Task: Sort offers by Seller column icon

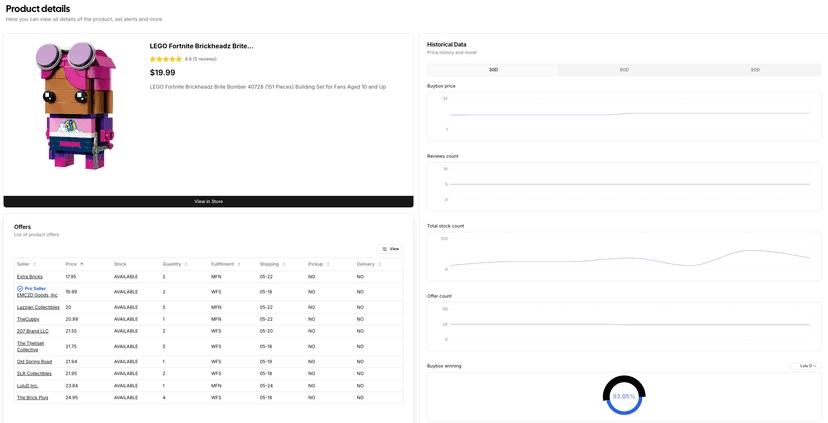Action: click(x=34, y=264)
